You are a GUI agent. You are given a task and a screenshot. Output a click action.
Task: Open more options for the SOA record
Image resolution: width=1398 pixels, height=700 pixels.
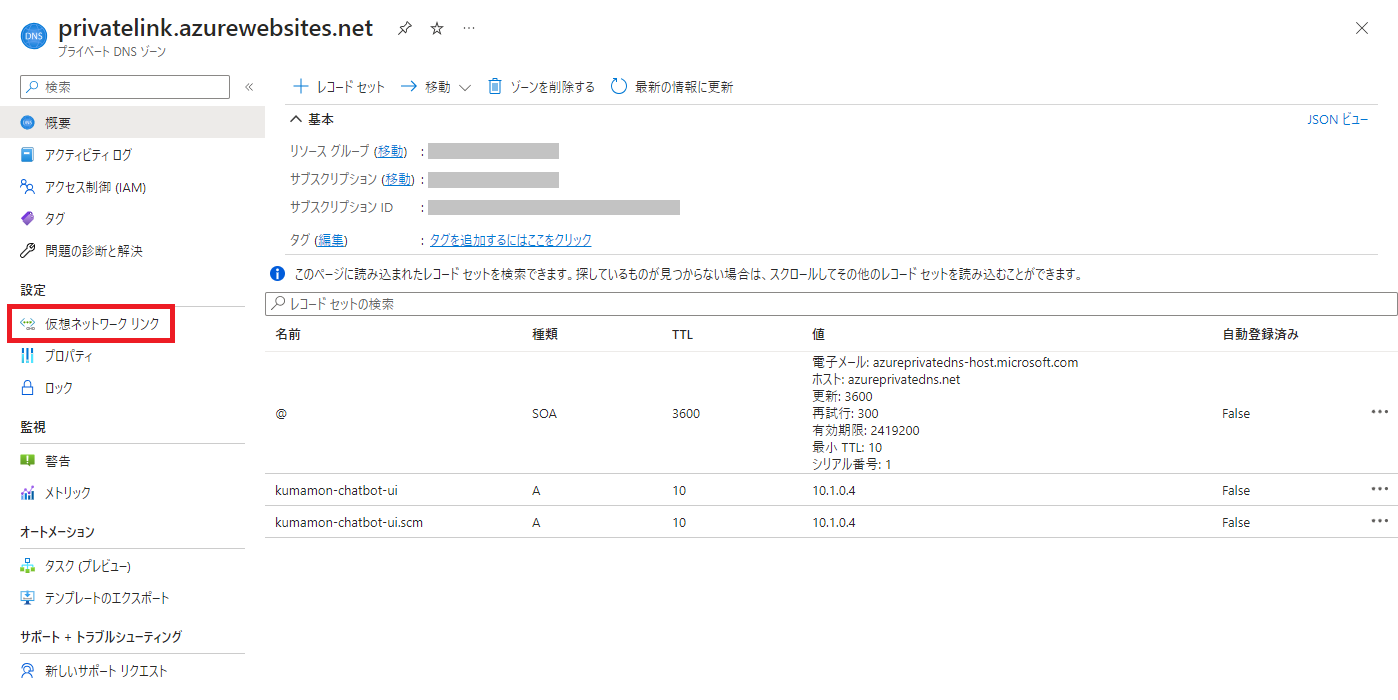1380,412
